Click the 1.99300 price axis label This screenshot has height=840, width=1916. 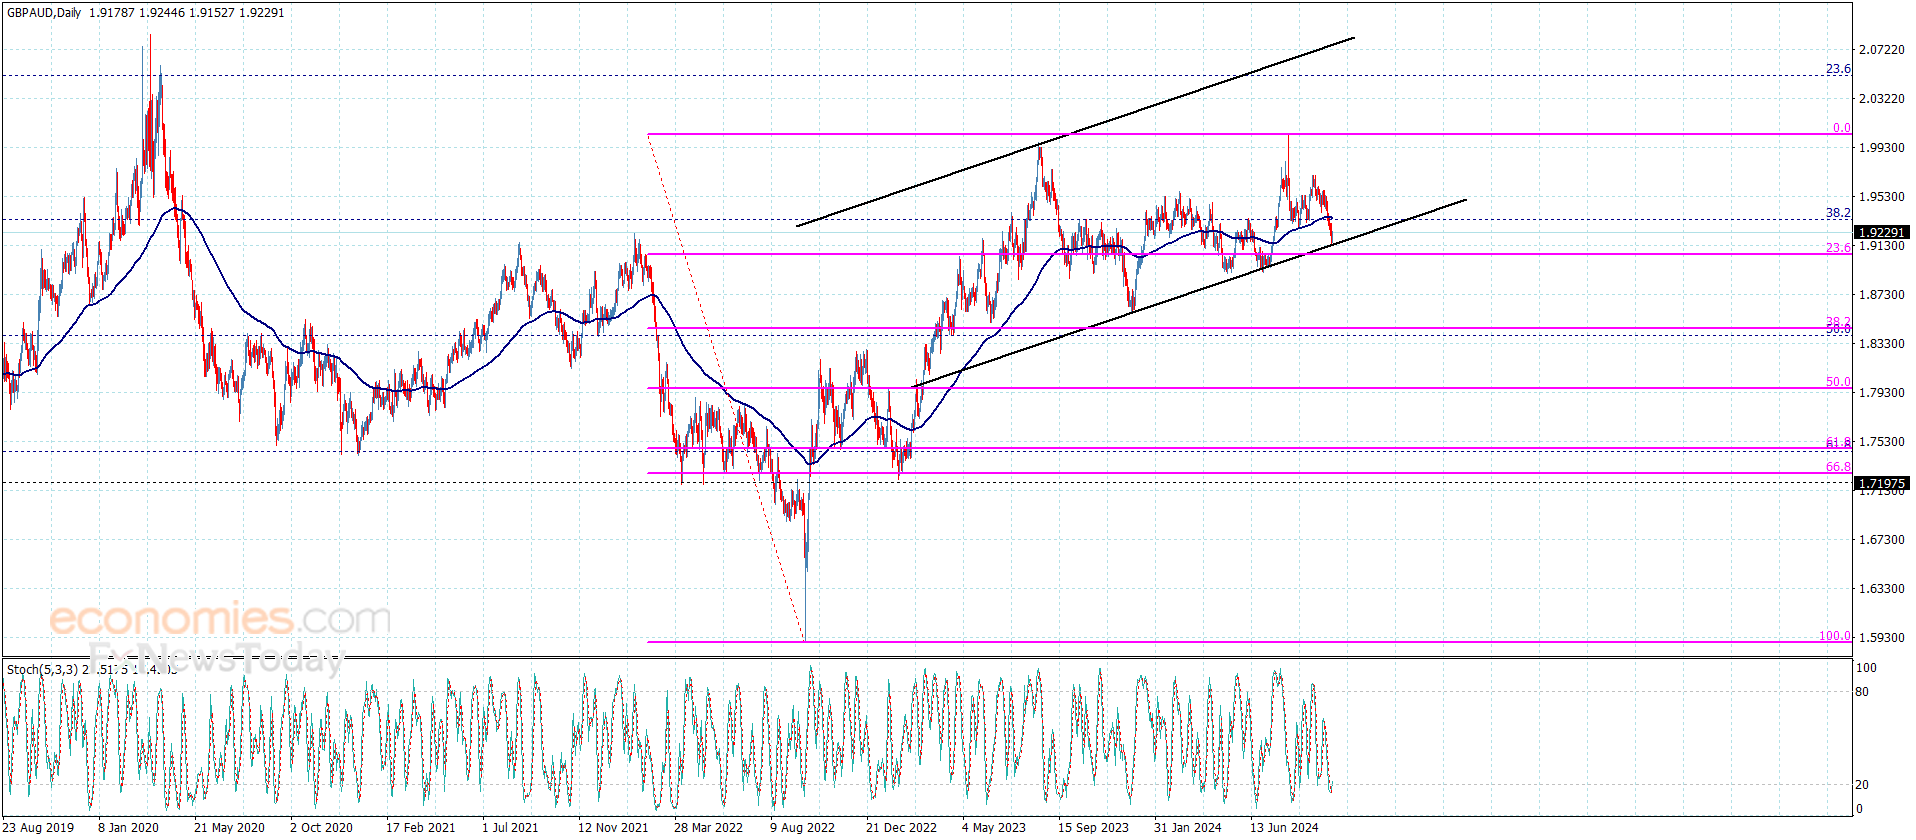tap(1881, 148)
